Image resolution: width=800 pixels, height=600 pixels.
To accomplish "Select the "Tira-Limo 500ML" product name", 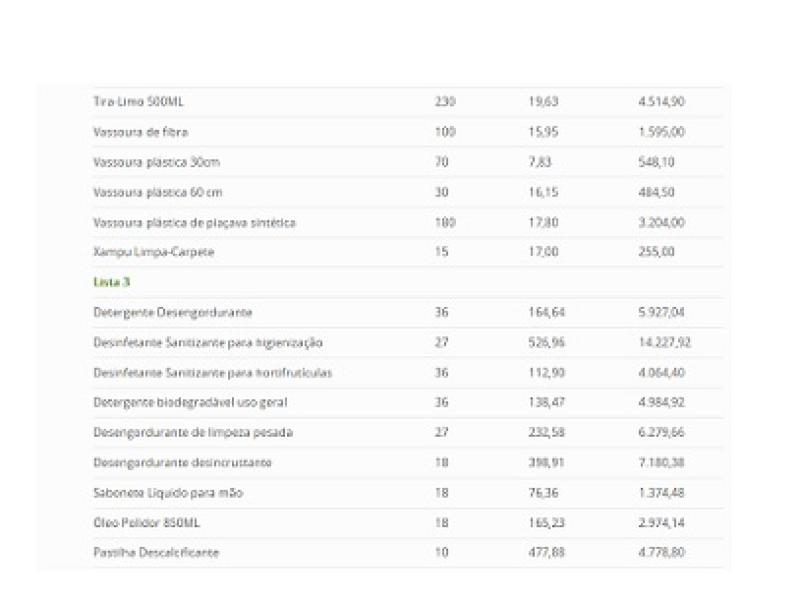I will click(x=138, y=102).
